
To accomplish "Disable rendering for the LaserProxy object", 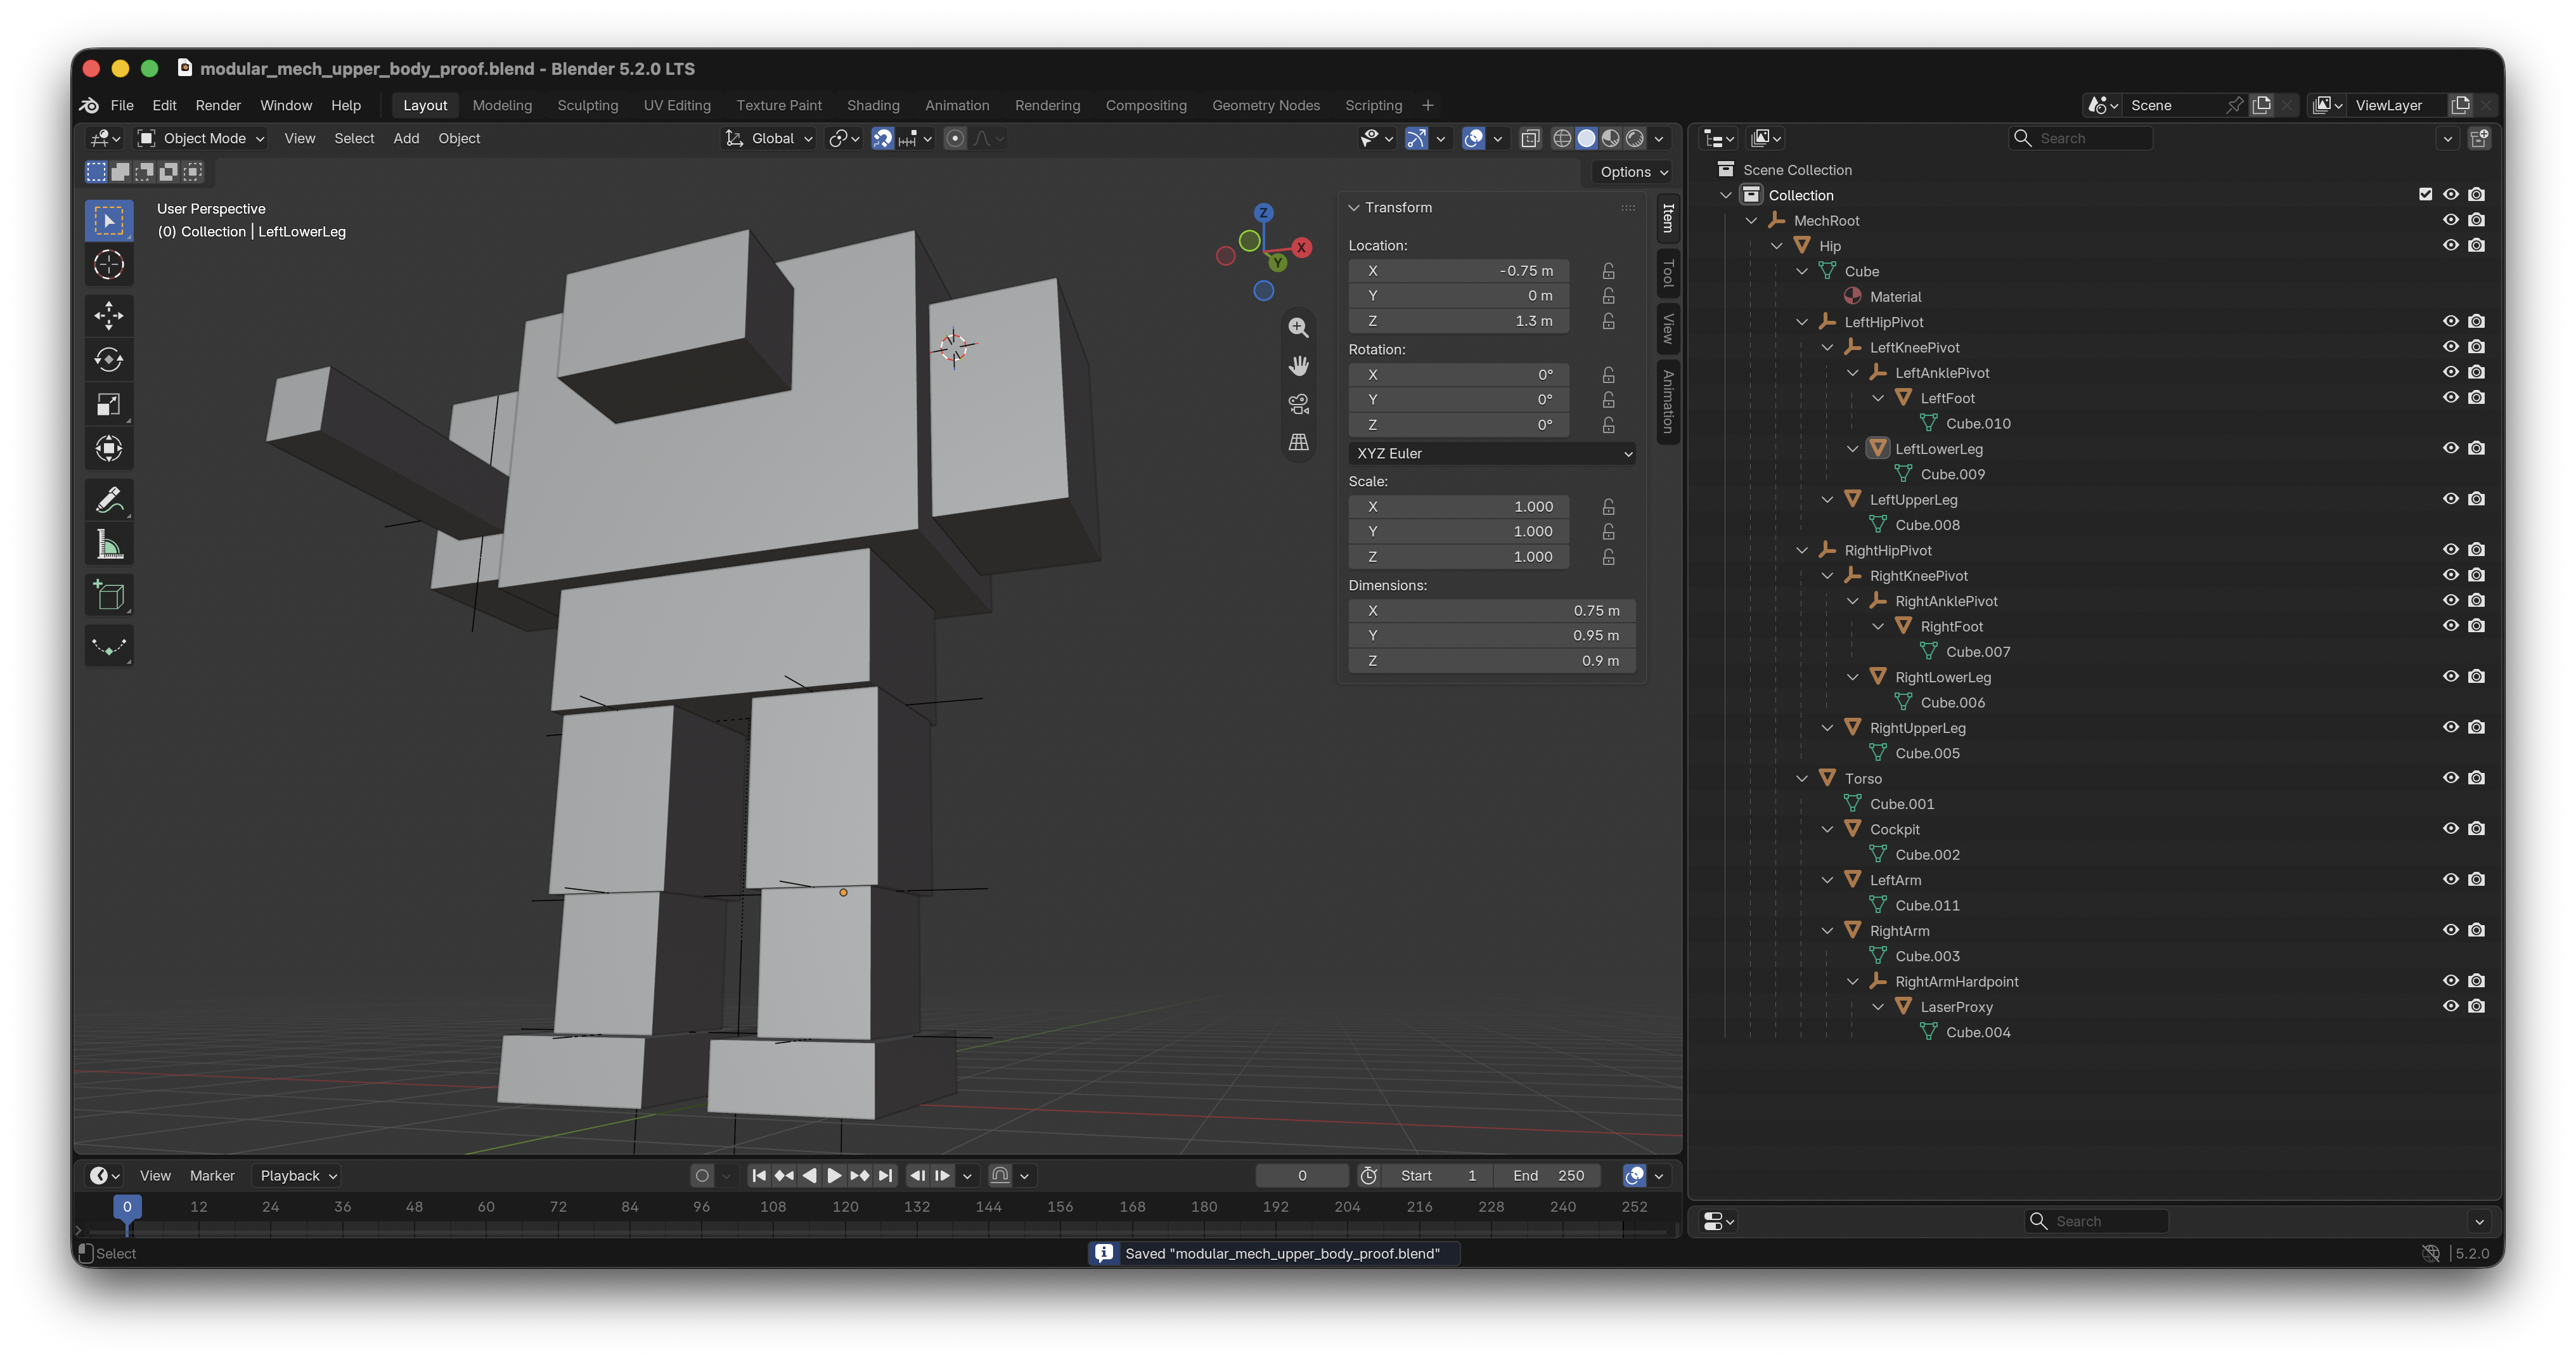I will [x=2476, y=1007].
